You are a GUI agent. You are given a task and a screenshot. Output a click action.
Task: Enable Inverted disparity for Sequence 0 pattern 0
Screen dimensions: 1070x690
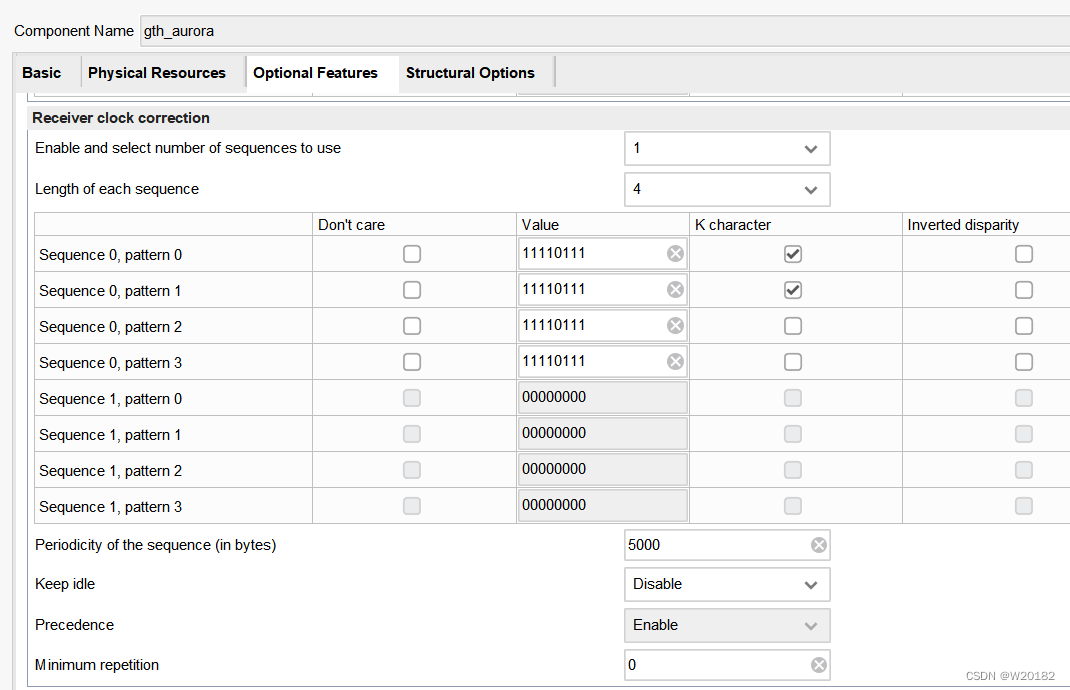point(1023,254)
